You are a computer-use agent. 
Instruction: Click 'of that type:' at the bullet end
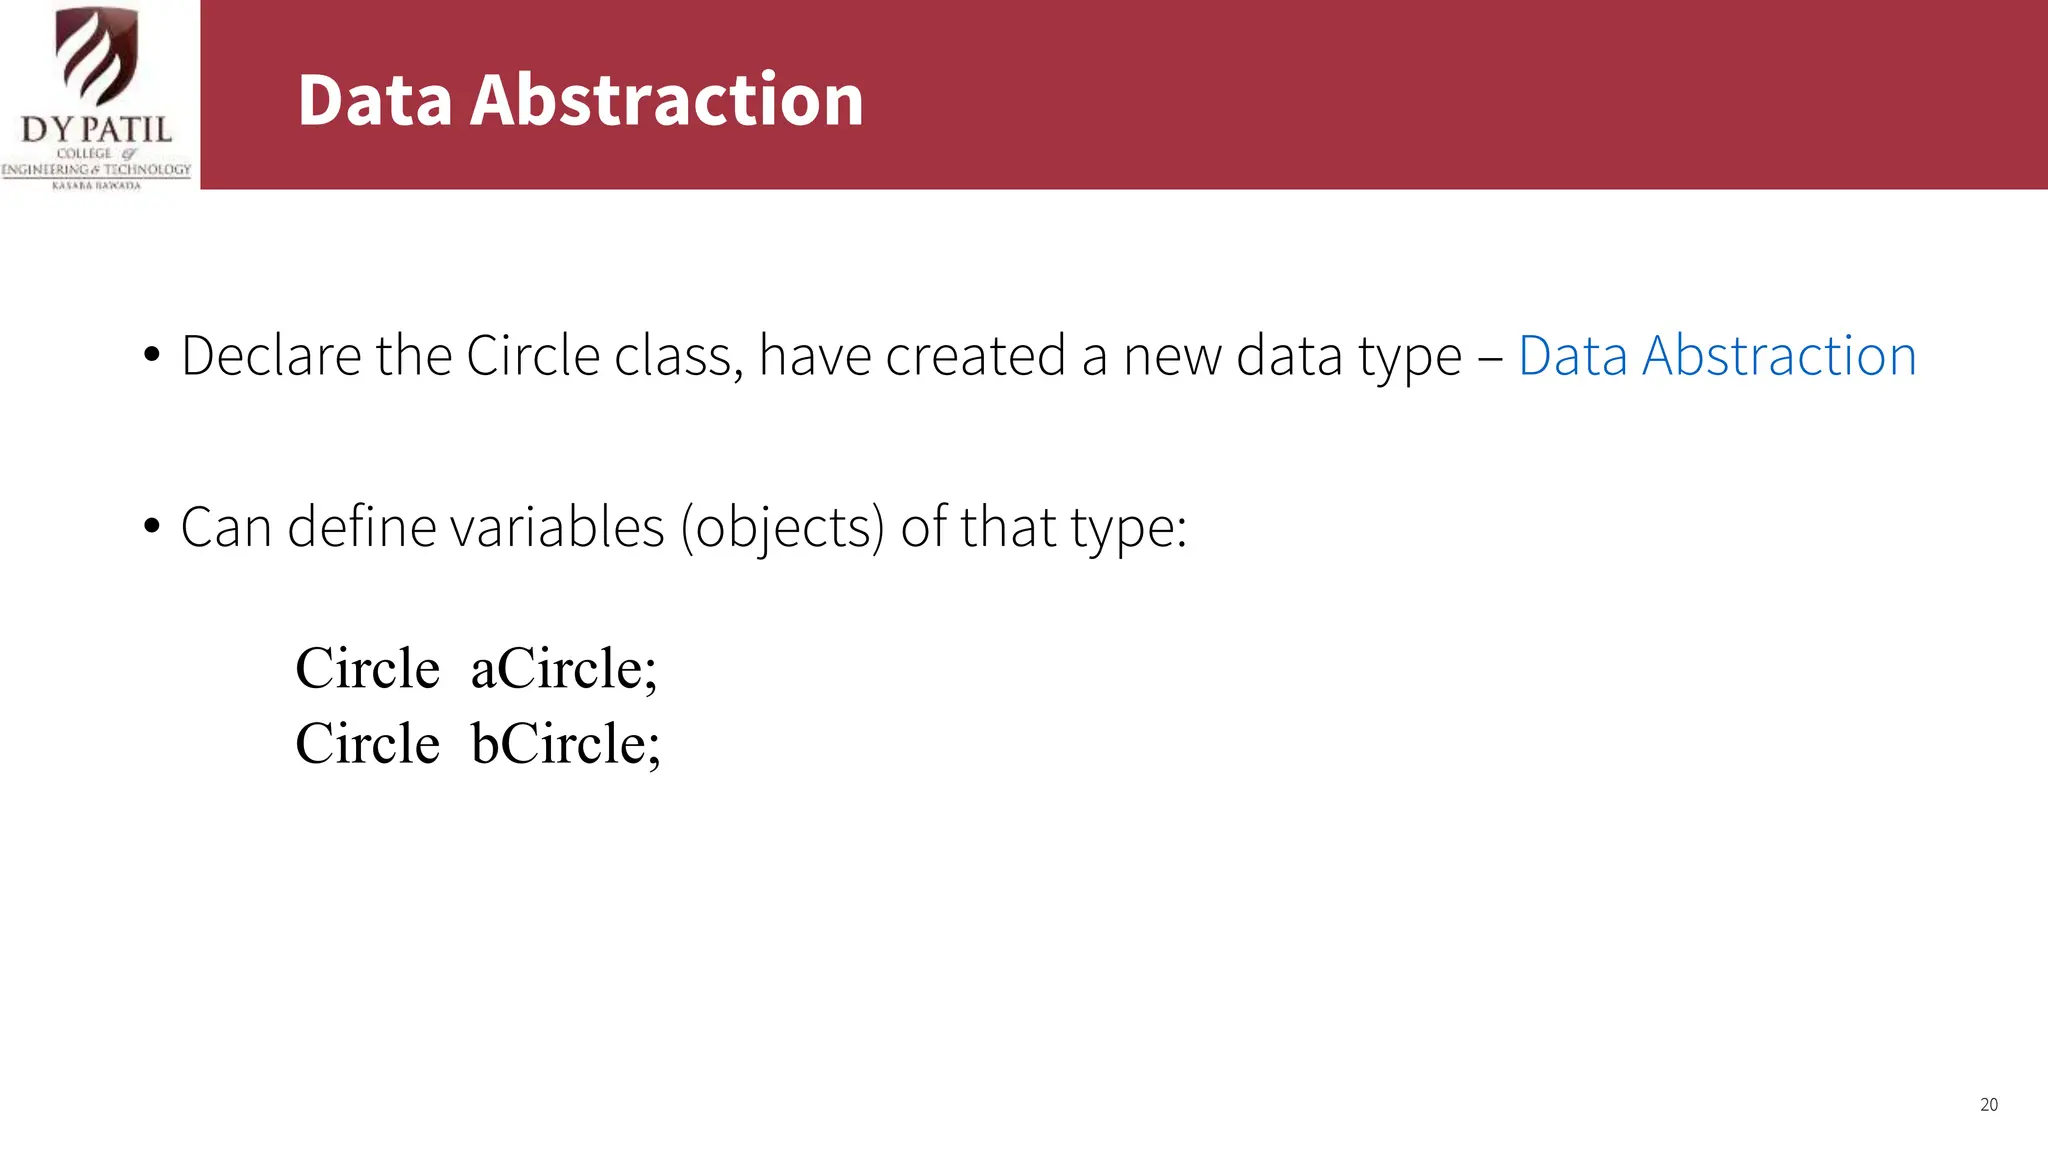pyautogui.click(x=1044, y=528)
